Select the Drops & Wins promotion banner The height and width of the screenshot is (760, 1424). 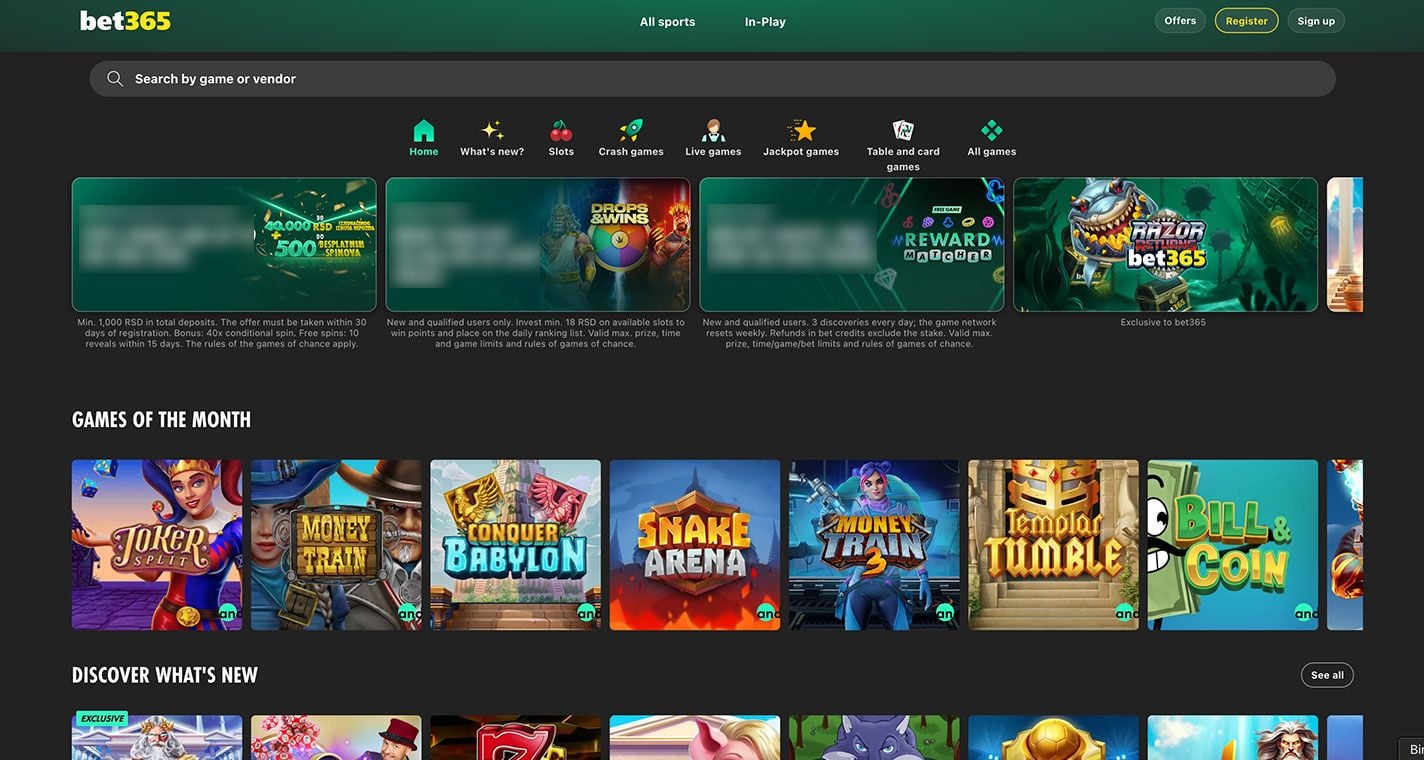[x=538, y=245]
